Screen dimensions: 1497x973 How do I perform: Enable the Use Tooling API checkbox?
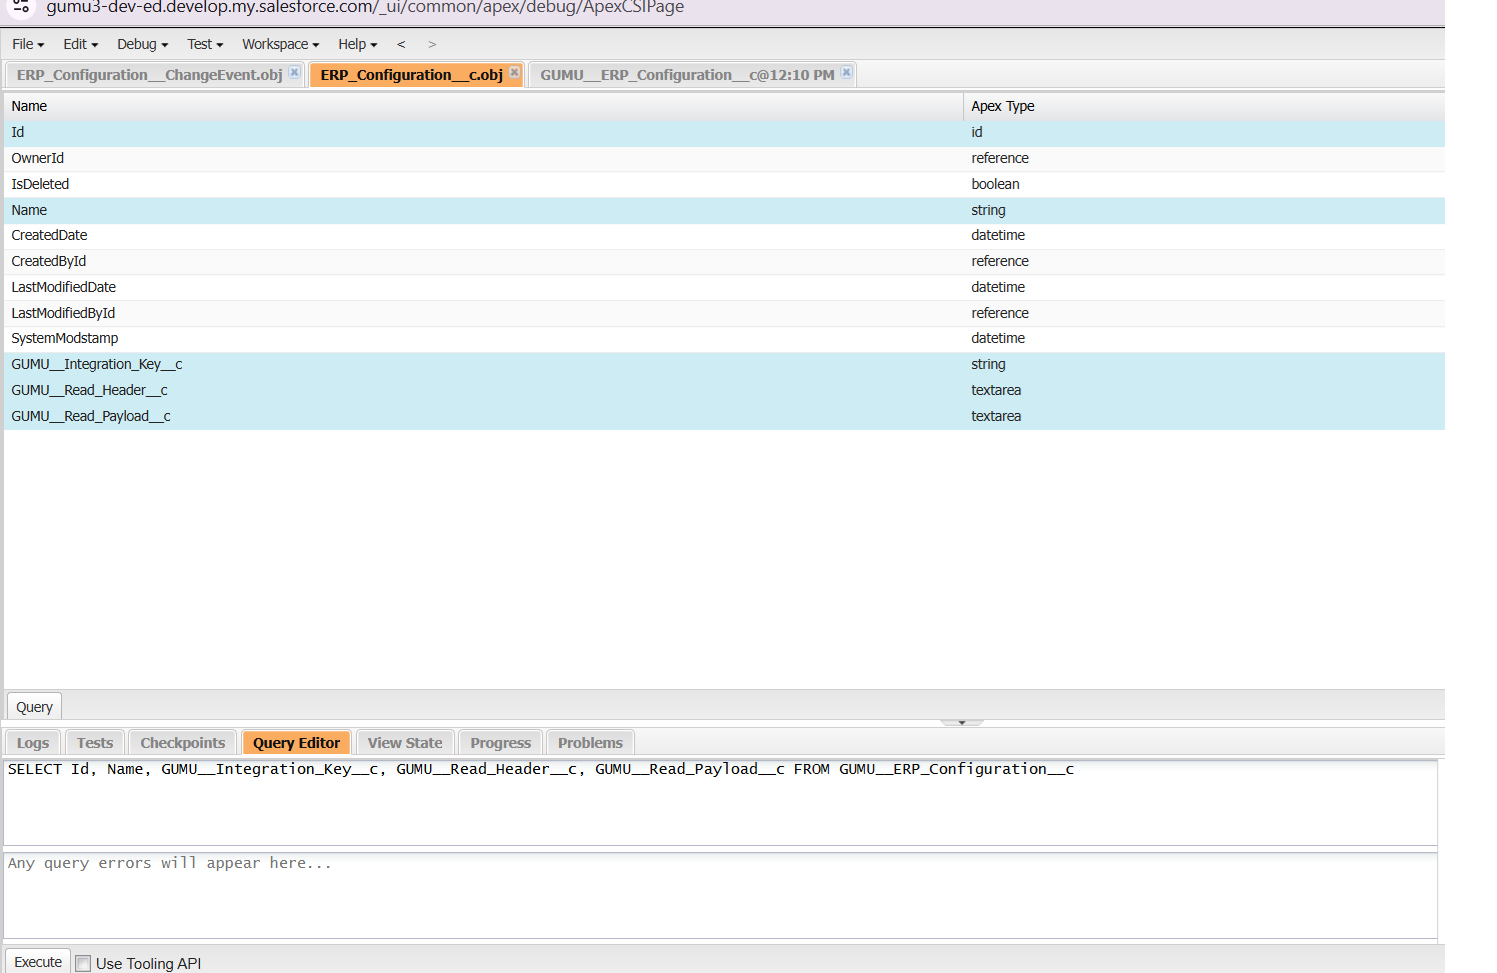(84, 963)
